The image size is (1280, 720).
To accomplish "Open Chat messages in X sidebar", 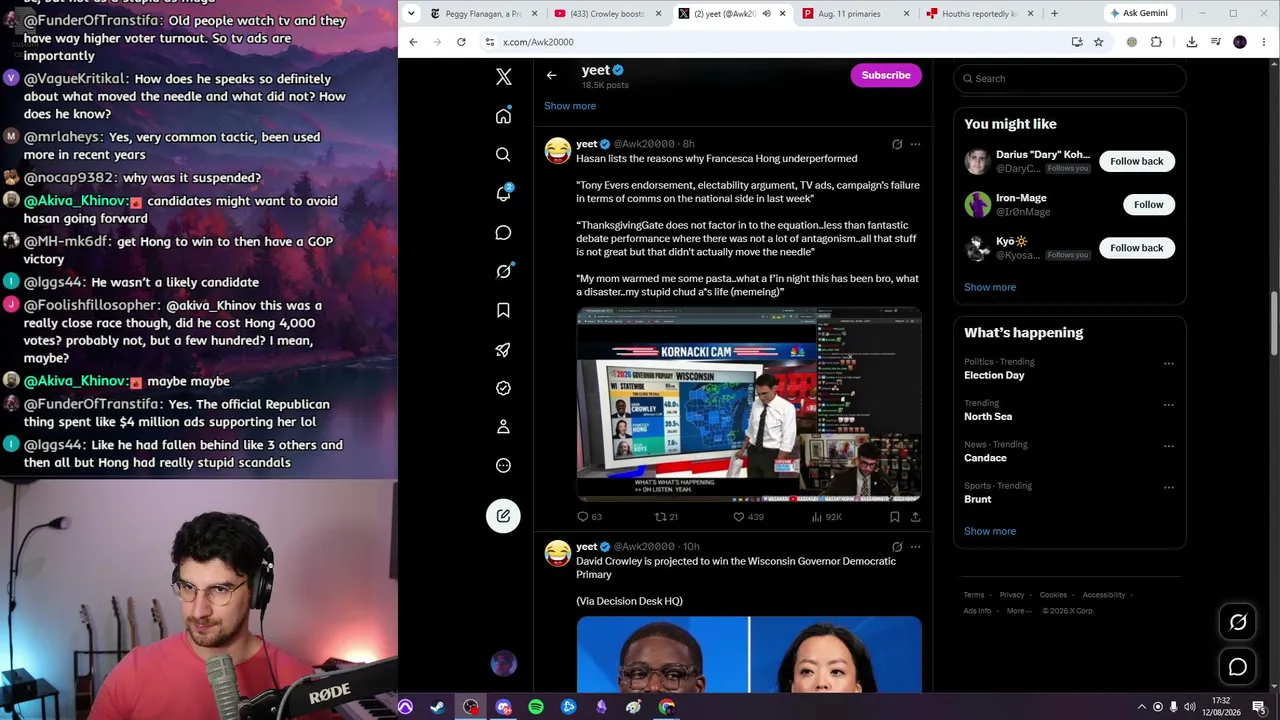I will point(503,232).
